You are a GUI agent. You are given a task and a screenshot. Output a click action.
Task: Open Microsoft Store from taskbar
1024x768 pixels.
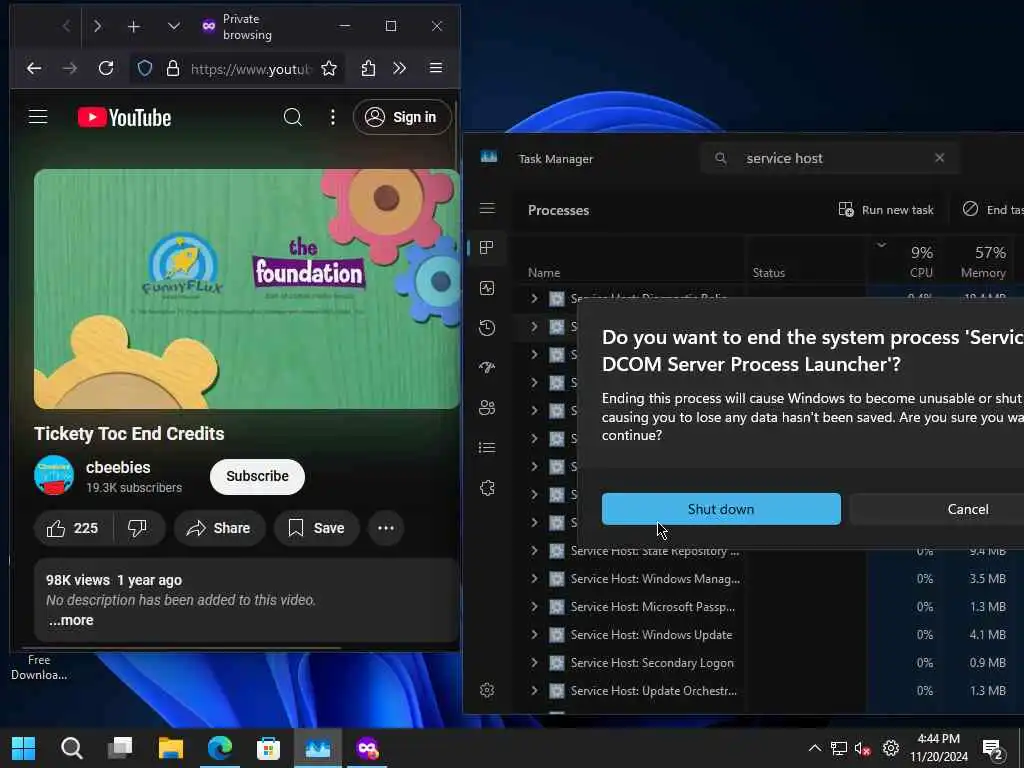click(x=268, y=748)
